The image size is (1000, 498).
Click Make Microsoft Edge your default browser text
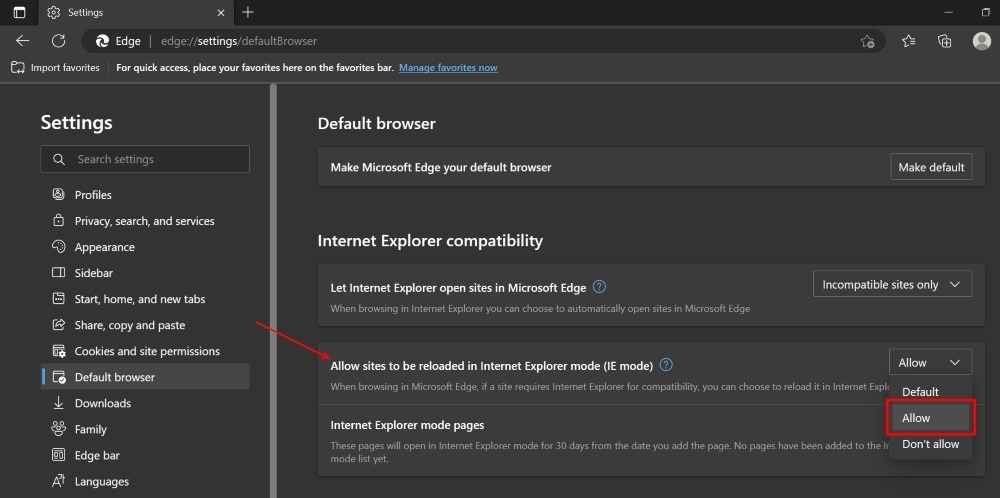441,168
